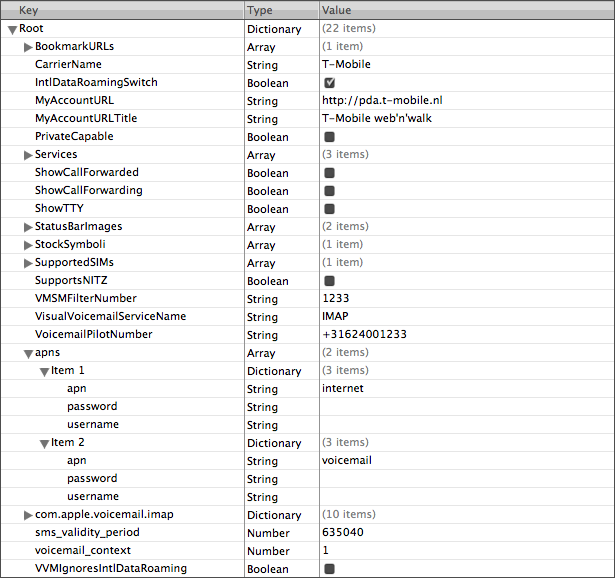Viewport: 615px width, 578px height.
Task: Click the Type cell of CarrierName row
Action: [x=282, y=65]
